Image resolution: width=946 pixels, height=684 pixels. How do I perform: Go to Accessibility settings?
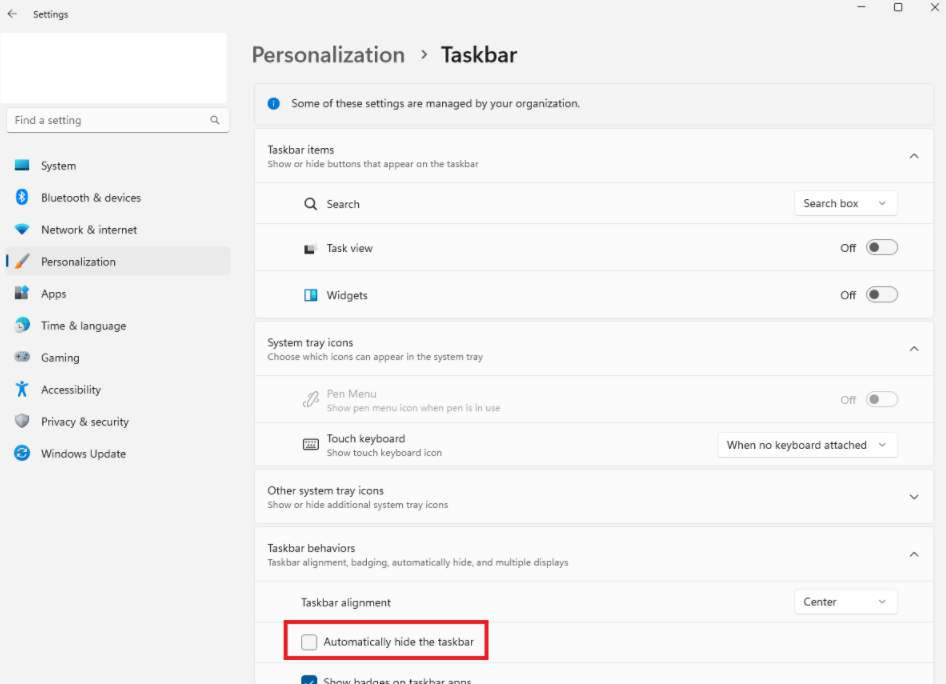click(x=118, y=389)
